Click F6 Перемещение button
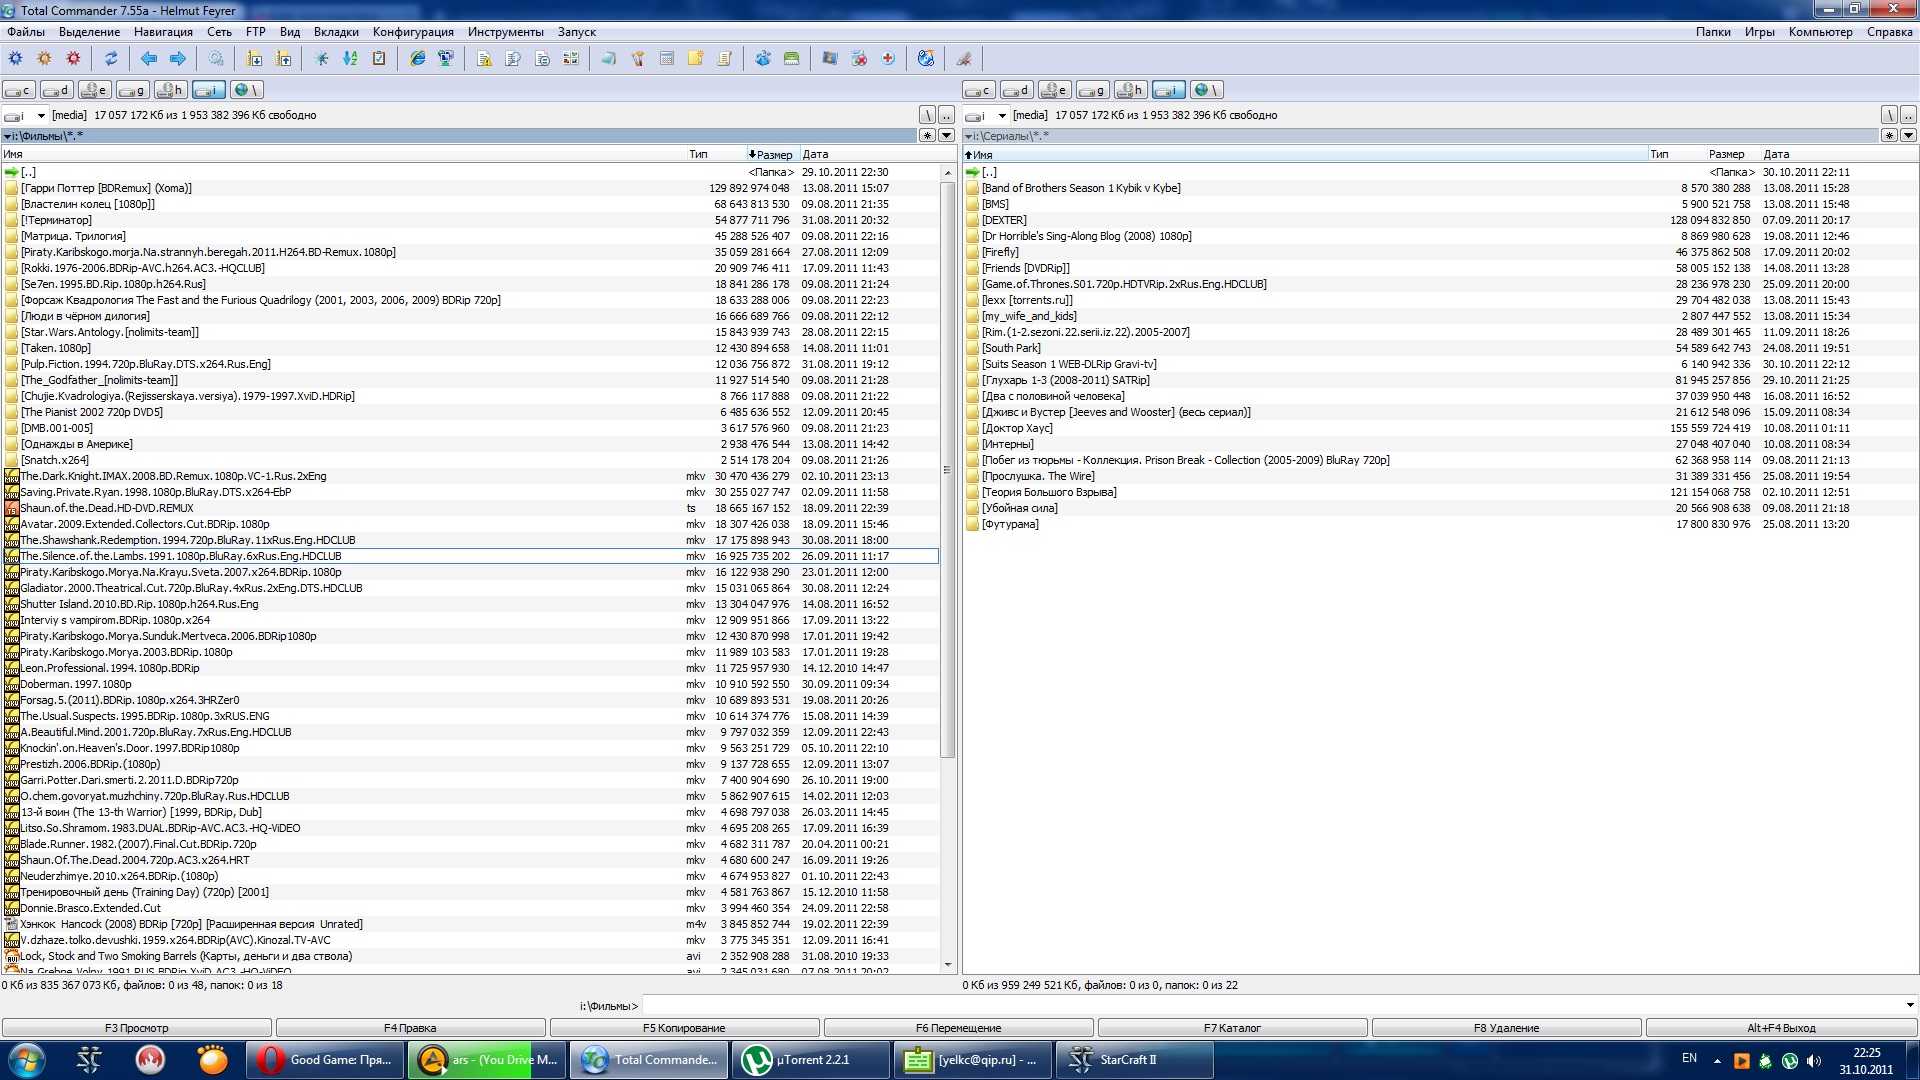 pos(958,1028)
